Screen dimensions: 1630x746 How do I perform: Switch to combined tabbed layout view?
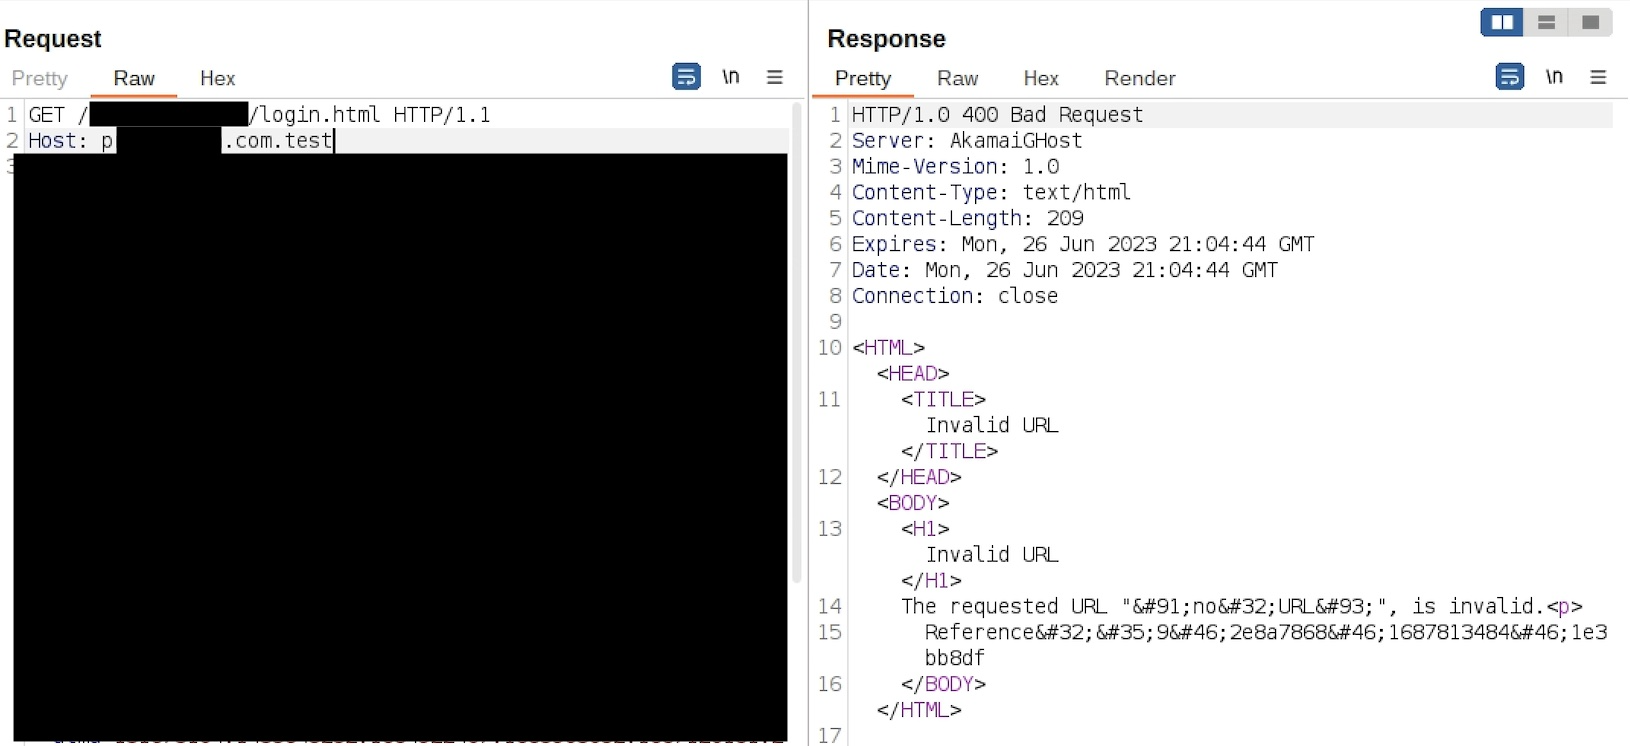pyautogui.click(x=1590, y=22)
